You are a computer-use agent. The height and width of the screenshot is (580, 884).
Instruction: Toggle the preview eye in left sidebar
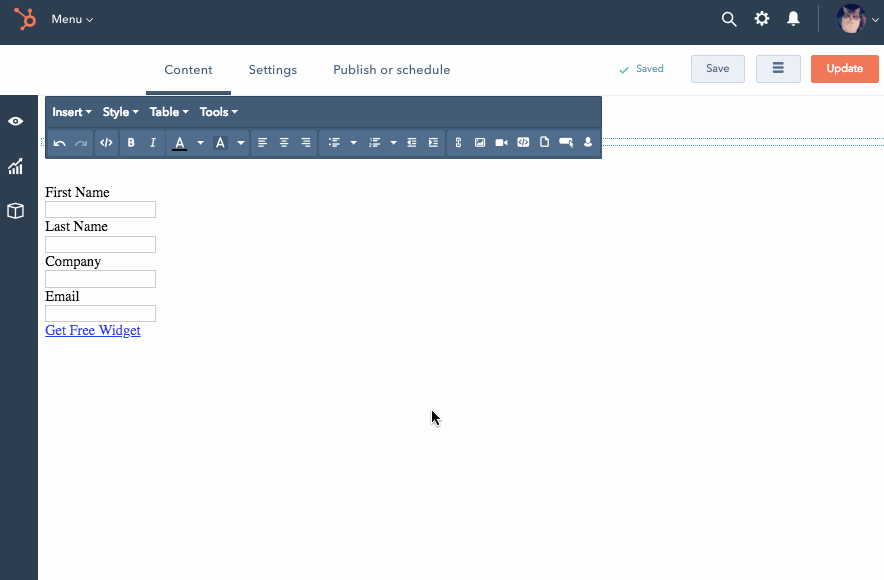[16, 121]
